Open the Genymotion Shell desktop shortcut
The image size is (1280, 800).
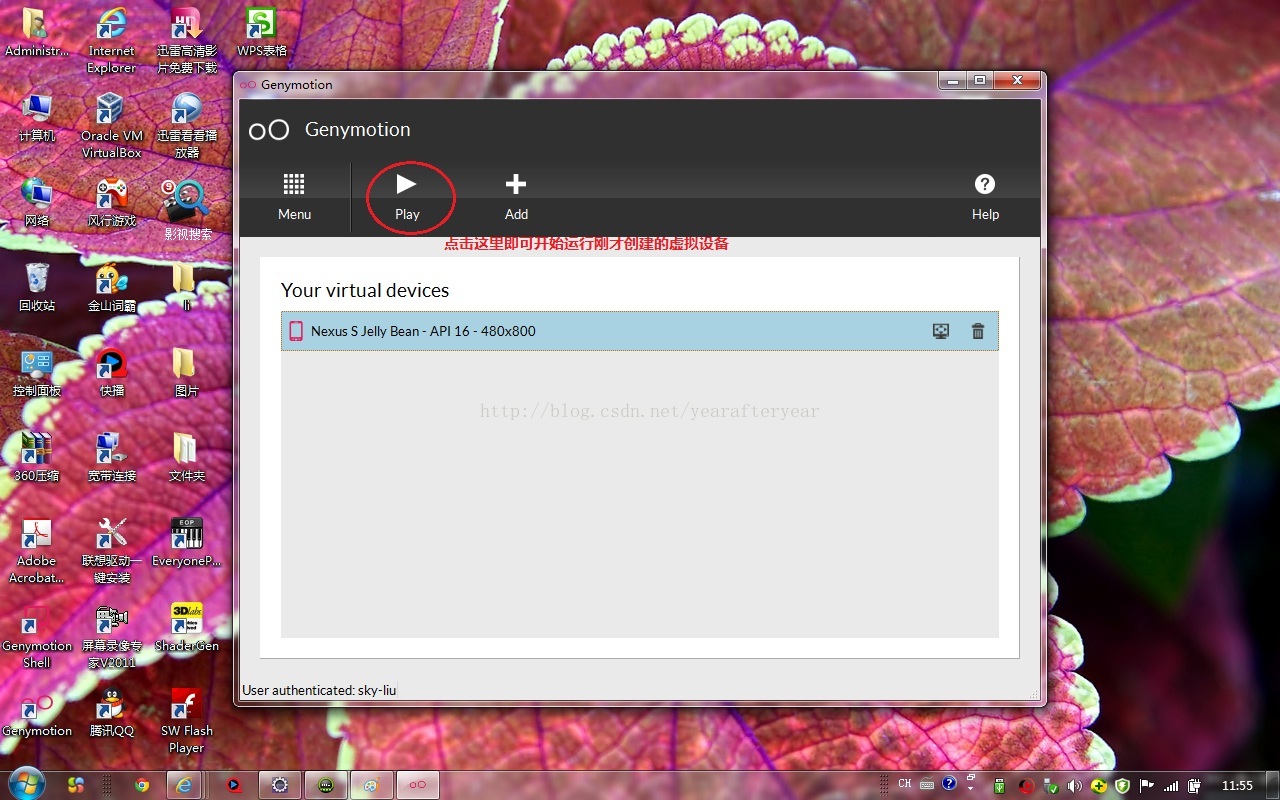[x=37, y=636]
